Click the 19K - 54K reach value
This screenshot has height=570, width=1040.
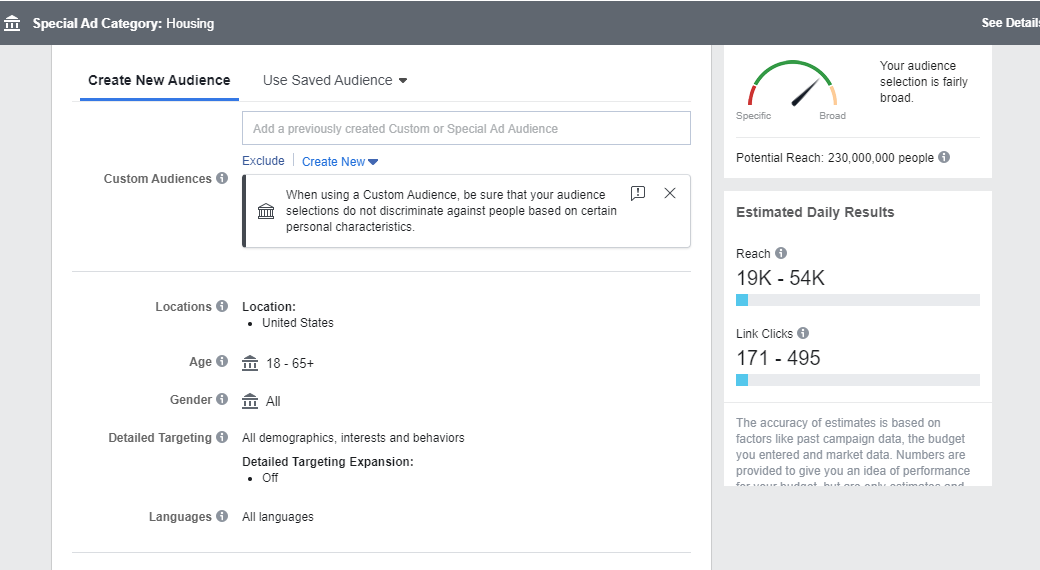click(781, 278)
